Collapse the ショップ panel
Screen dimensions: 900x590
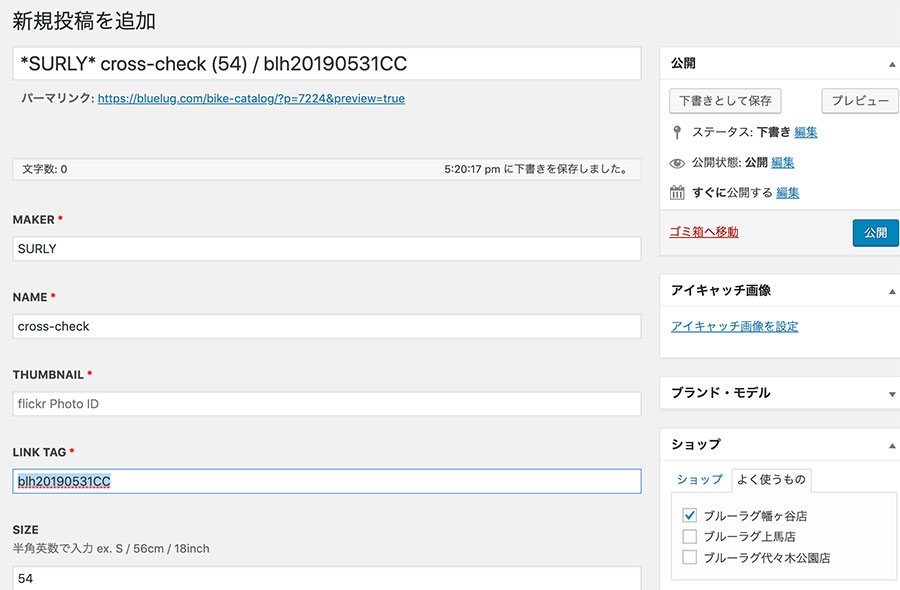pyautogui.click(x=892, y=445)
